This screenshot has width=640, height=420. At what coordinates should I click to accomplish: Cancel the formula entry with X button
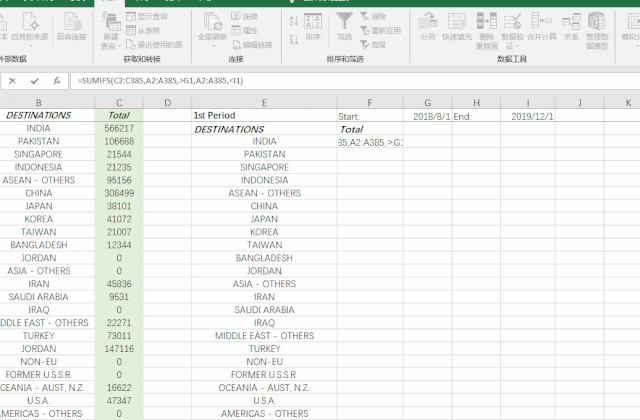tap(12, 81)
